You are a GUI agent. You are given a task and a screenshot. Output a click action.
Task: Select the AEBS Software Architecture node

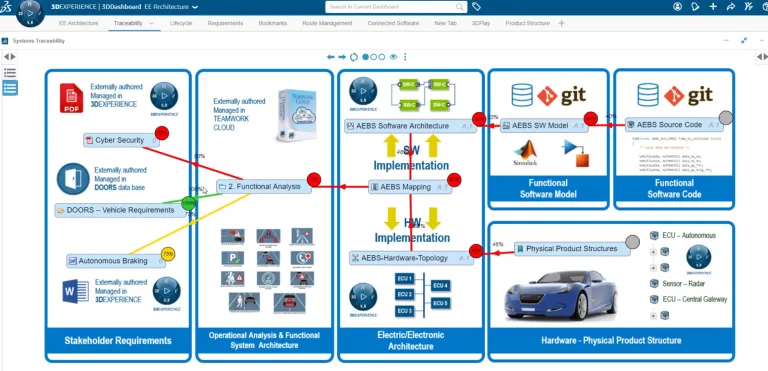410,126
